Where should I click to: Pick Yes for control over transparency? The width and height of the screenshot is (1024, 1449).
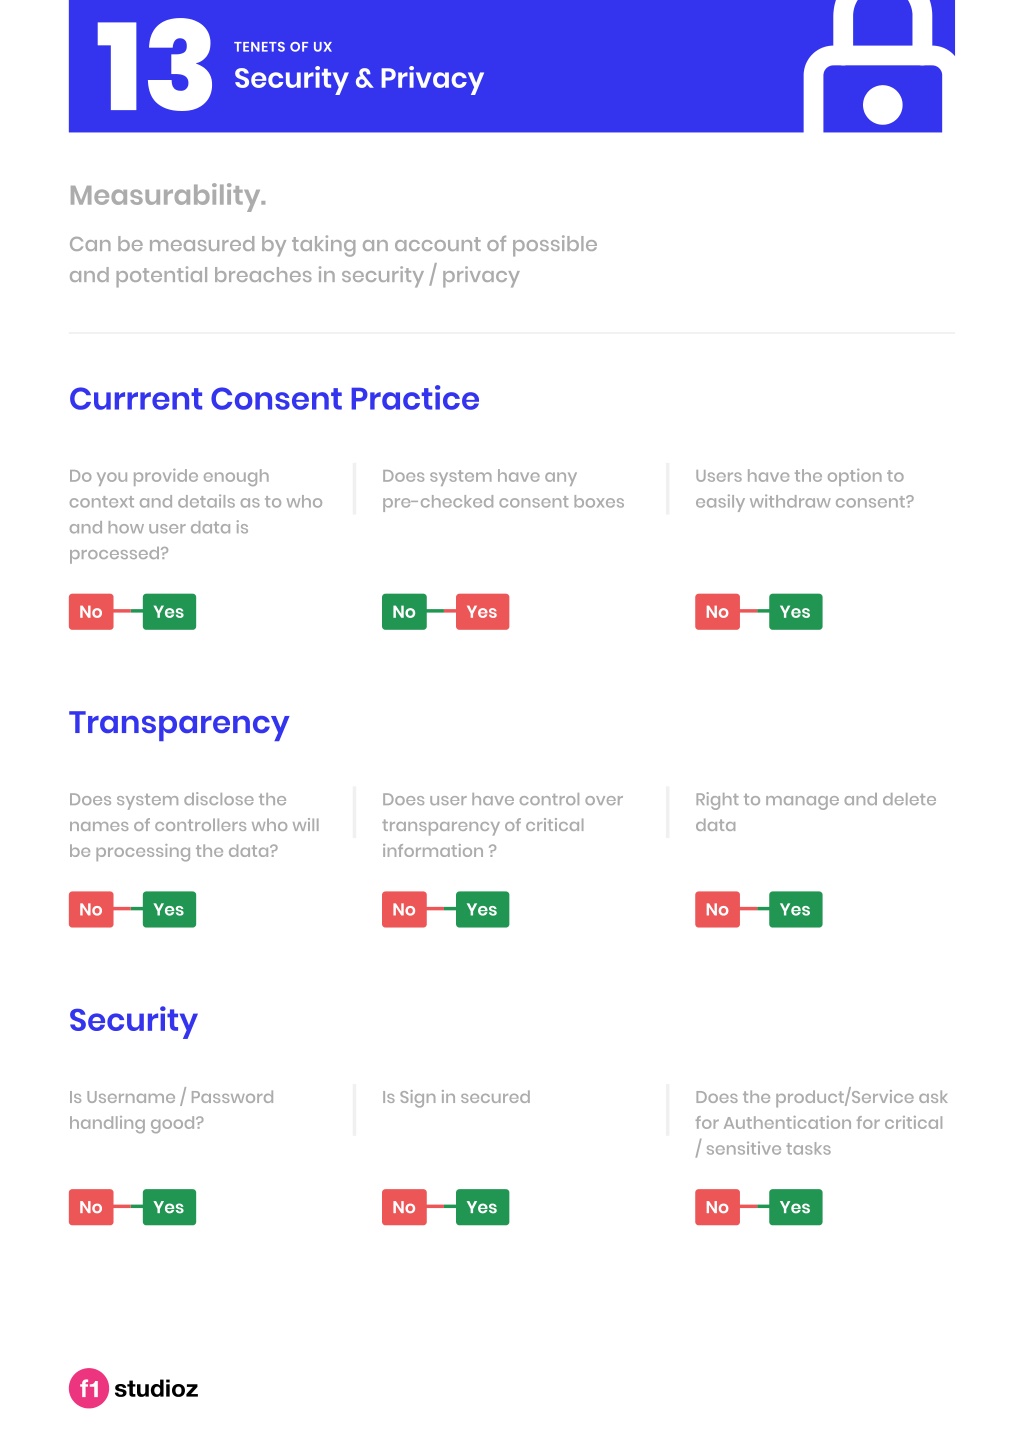tap(482, 910)
